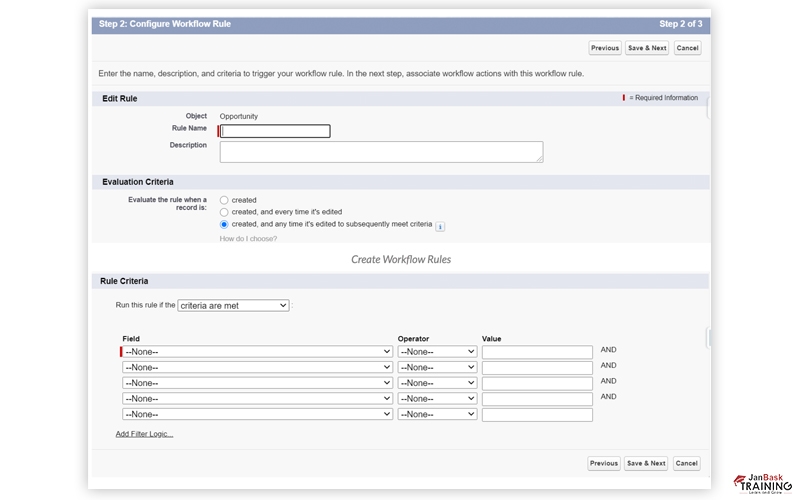Click the first Value text field
The height and width of the screenshot is (500, 800).
[537, 352]
